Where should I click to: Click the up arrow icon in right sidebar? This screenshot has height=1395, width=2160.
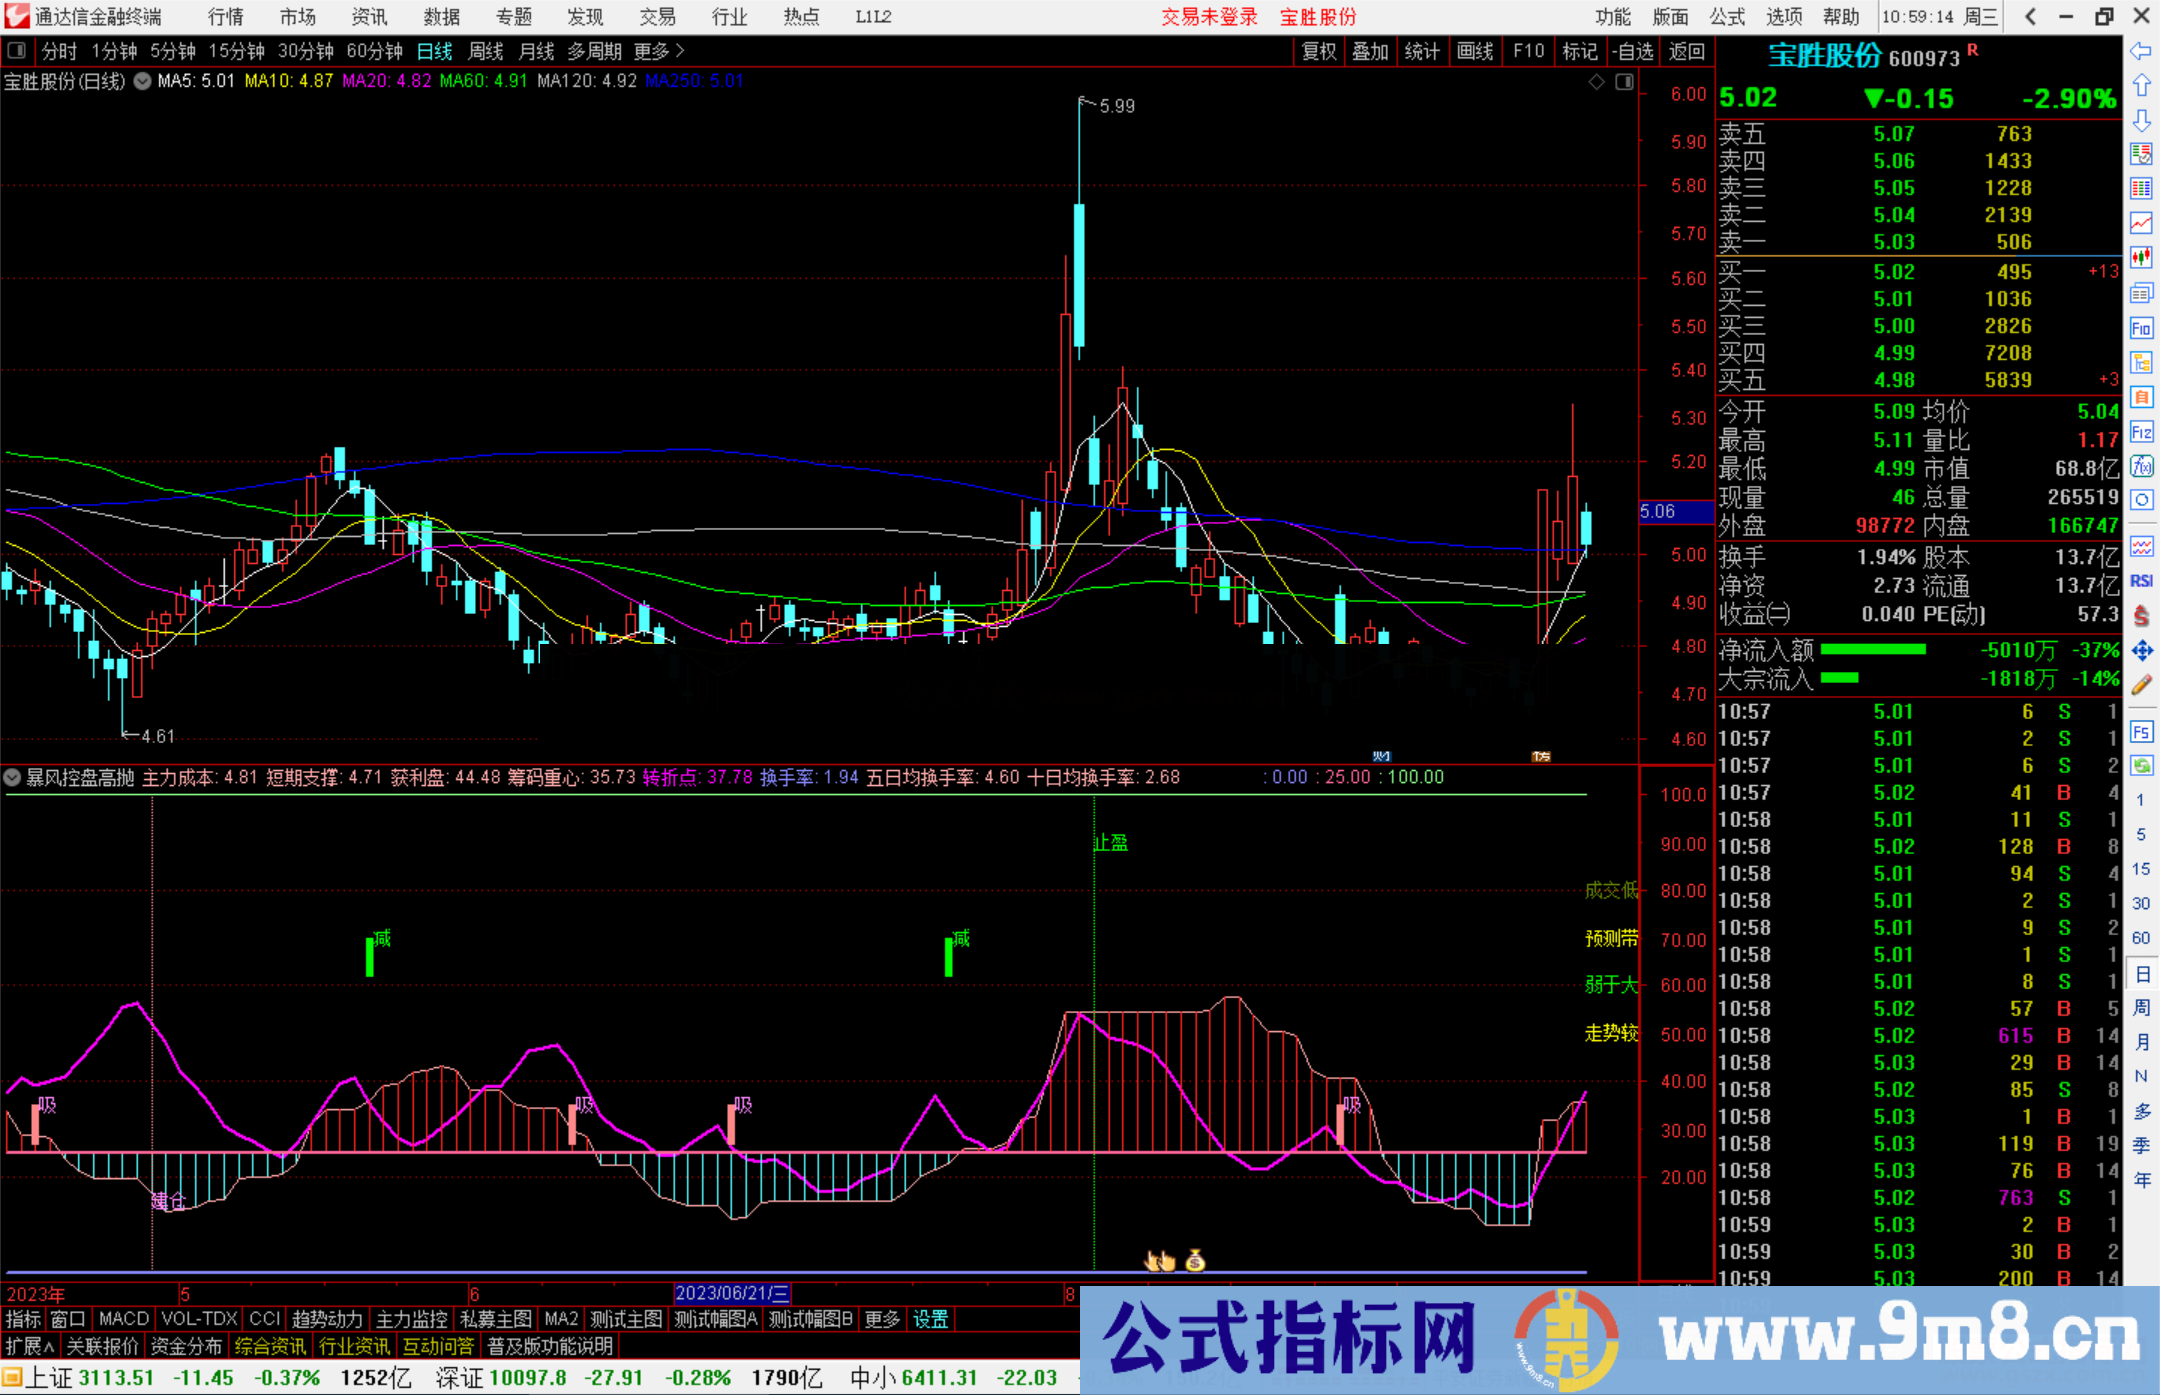click(x=2141, y=85)
